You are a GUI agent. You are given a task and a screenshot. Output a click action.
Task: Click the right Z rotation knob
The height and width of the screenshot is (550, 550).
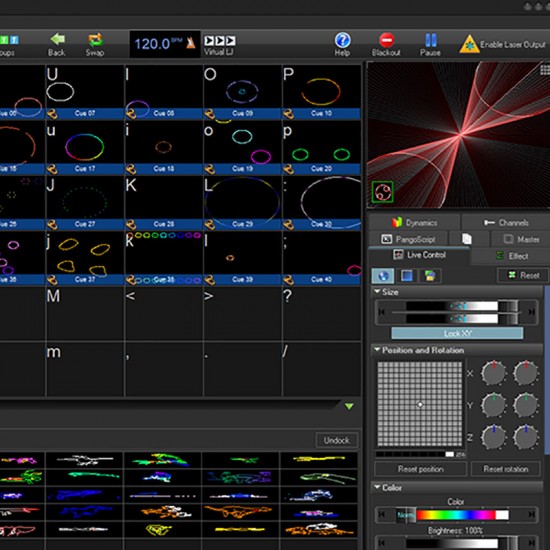525,437
